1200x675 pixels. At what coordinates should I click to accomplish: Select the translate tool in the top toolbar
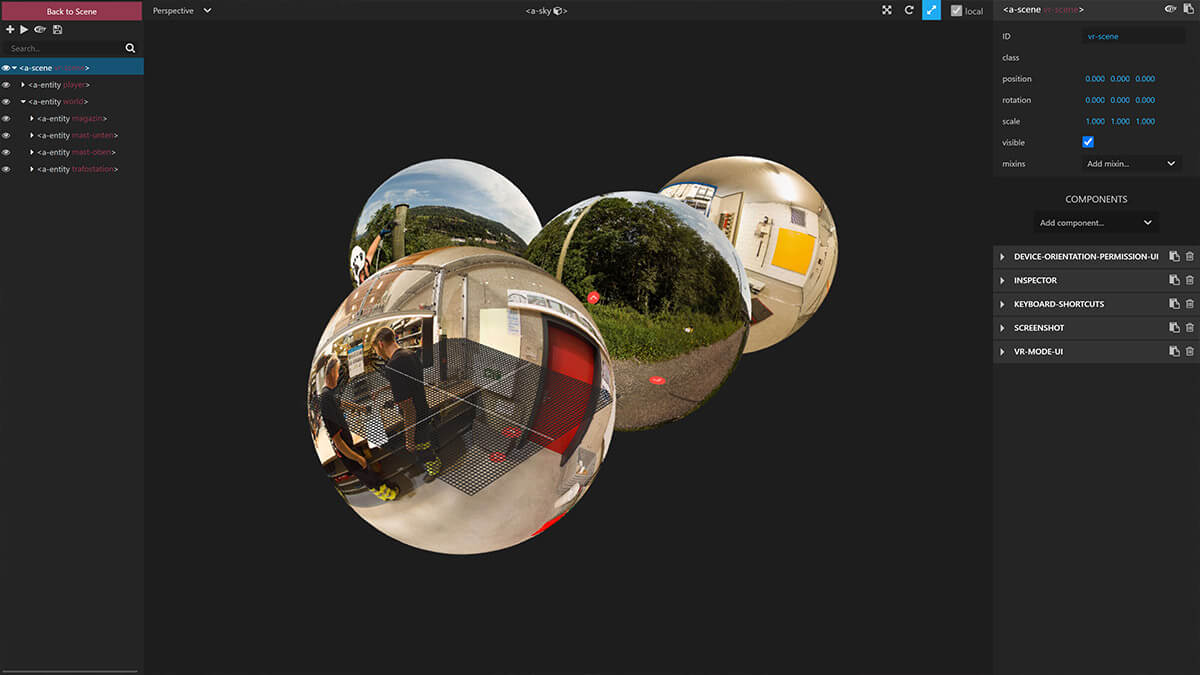[x=887, y=10]
